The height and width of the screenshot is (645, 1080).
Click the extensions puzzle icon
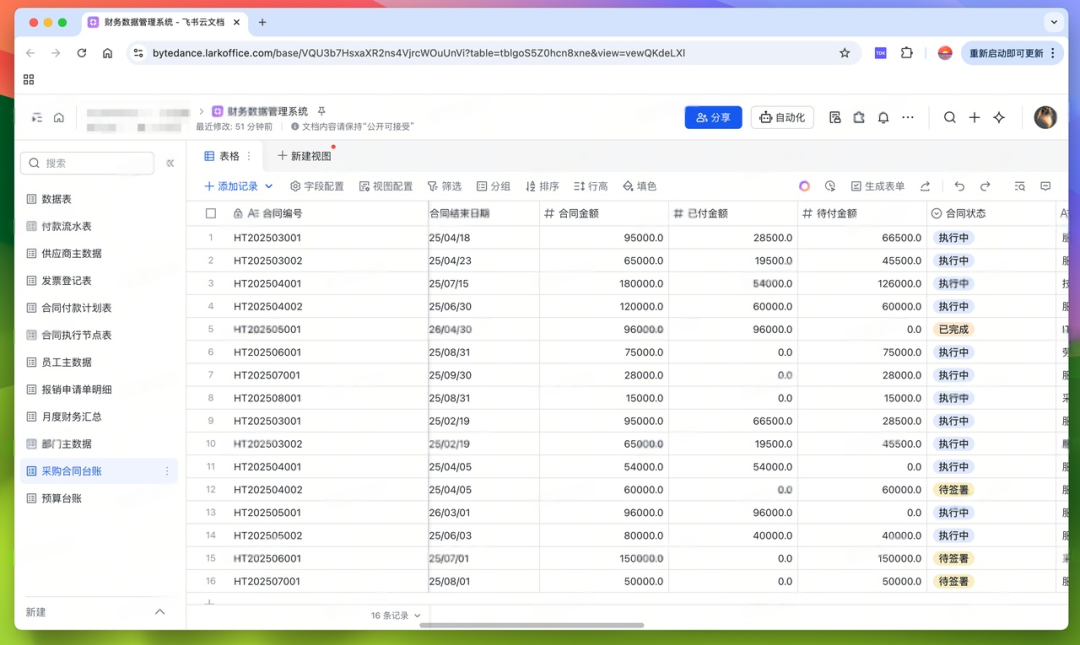[907, 53]
